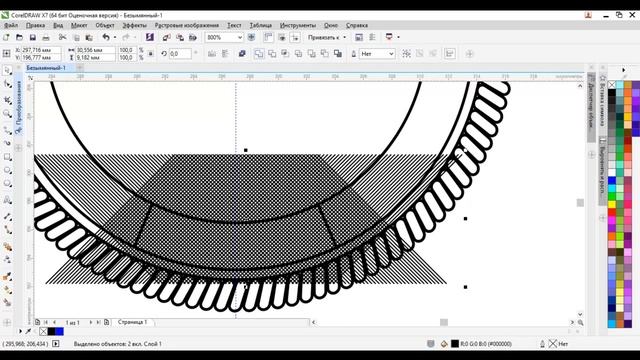Click the Create Boundary icon
Viewport: 640px width, 360px height.
[338, 54]
